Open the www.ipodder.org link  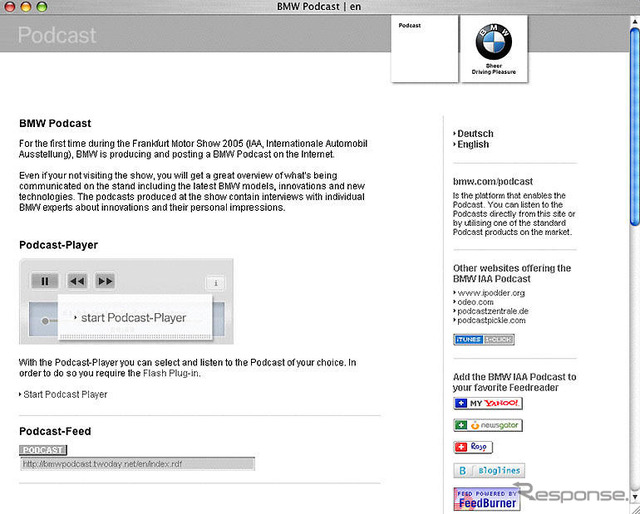(491, 293)
